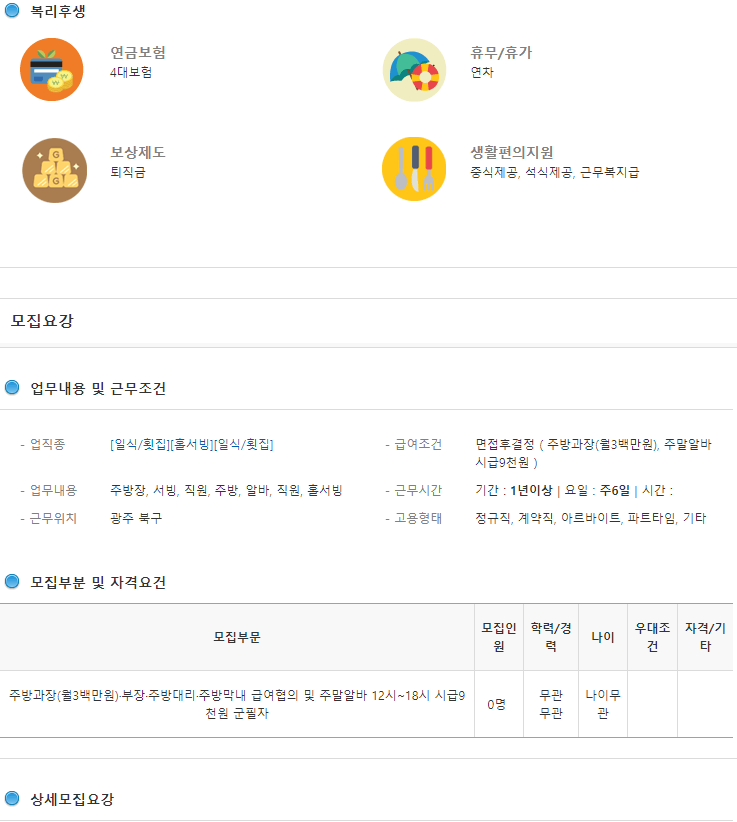Image resolution: width=737 pixels, height=822 pixels.
Task: Select the 연금보험 heading text
Action: click(138, 52)
